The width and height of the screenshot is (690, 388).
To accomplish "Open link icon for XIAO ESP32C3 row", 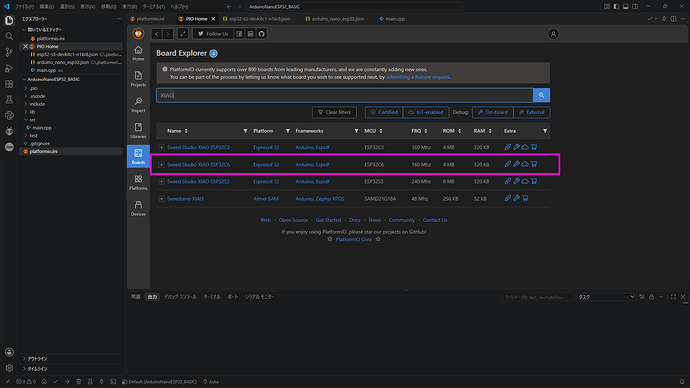I will click(x=508, y=147).
